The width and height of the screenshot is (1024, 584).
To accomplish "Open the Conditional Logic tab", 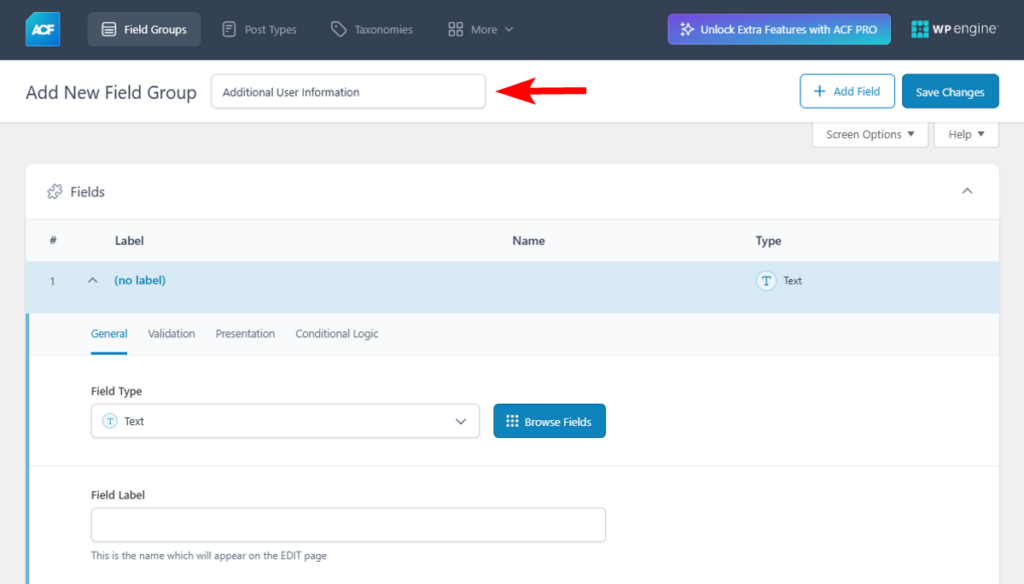I will tap(336, 333).
